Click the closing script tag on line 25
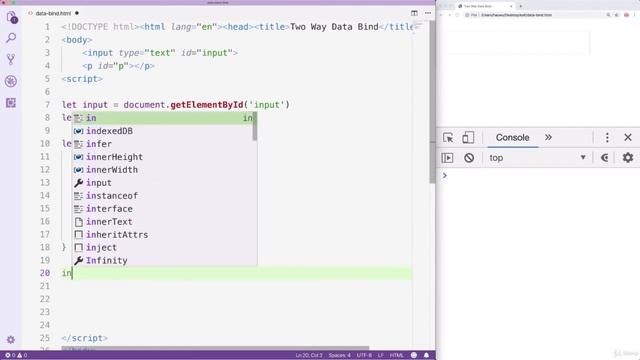This screenshot has width=640, height=360. coord(84,338)
